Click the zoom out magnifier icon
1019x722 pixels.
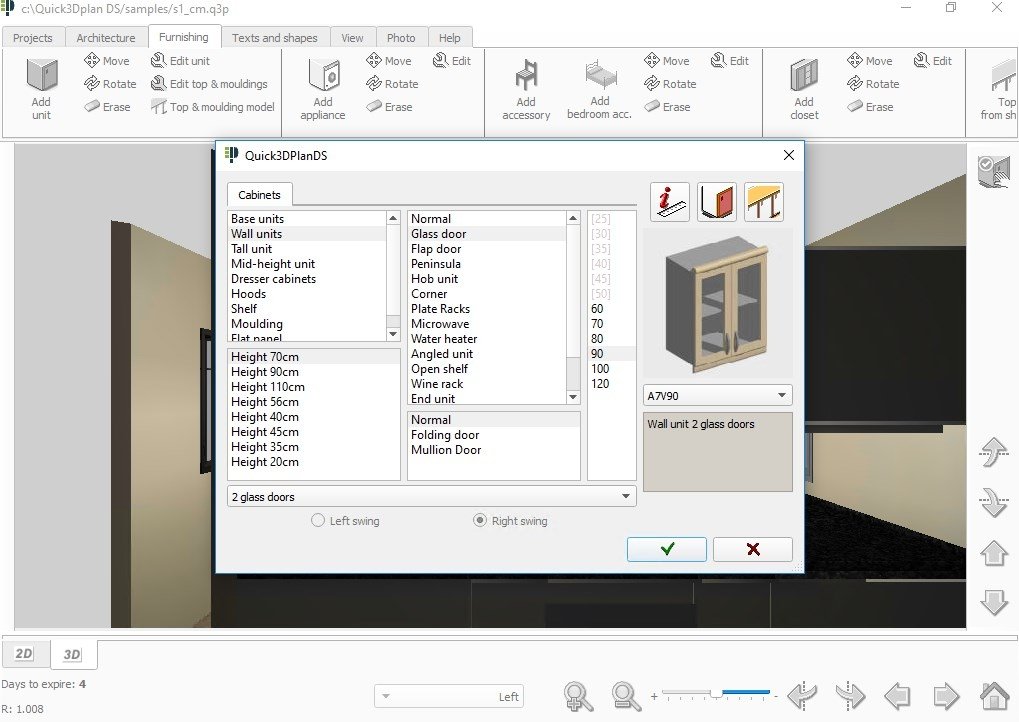pos(626,697)
